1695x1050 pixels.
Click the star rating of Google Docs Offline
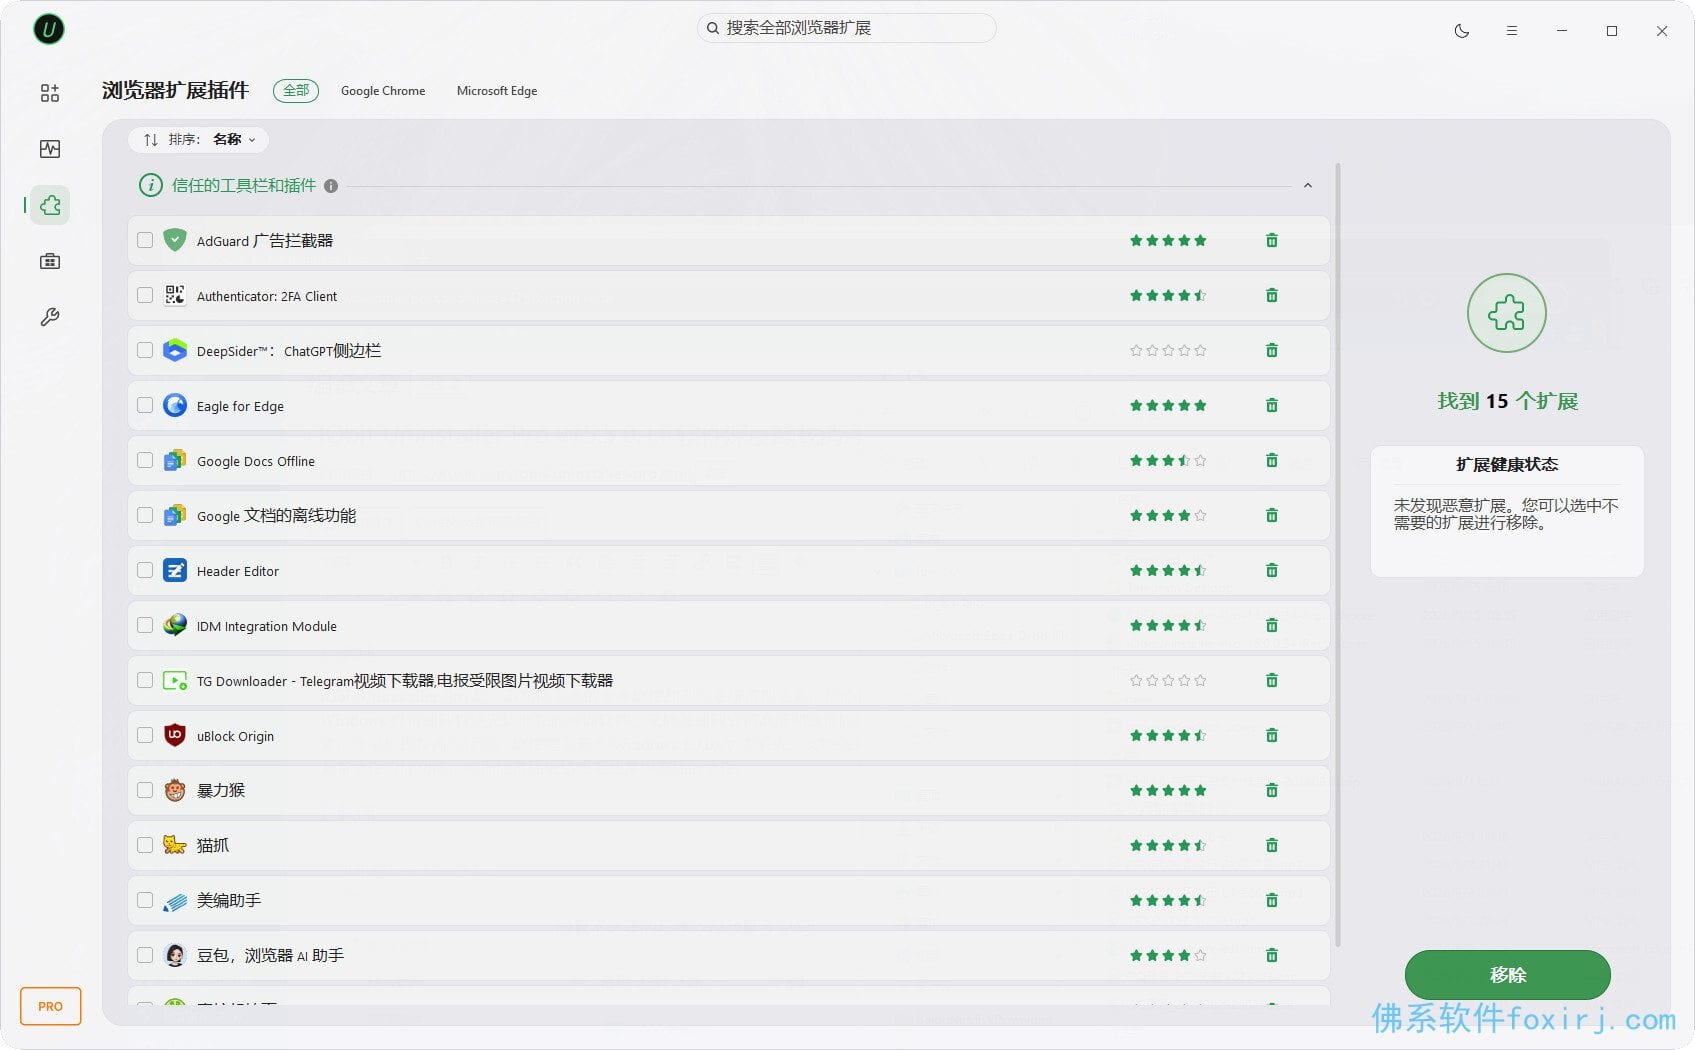point(1168,461)
